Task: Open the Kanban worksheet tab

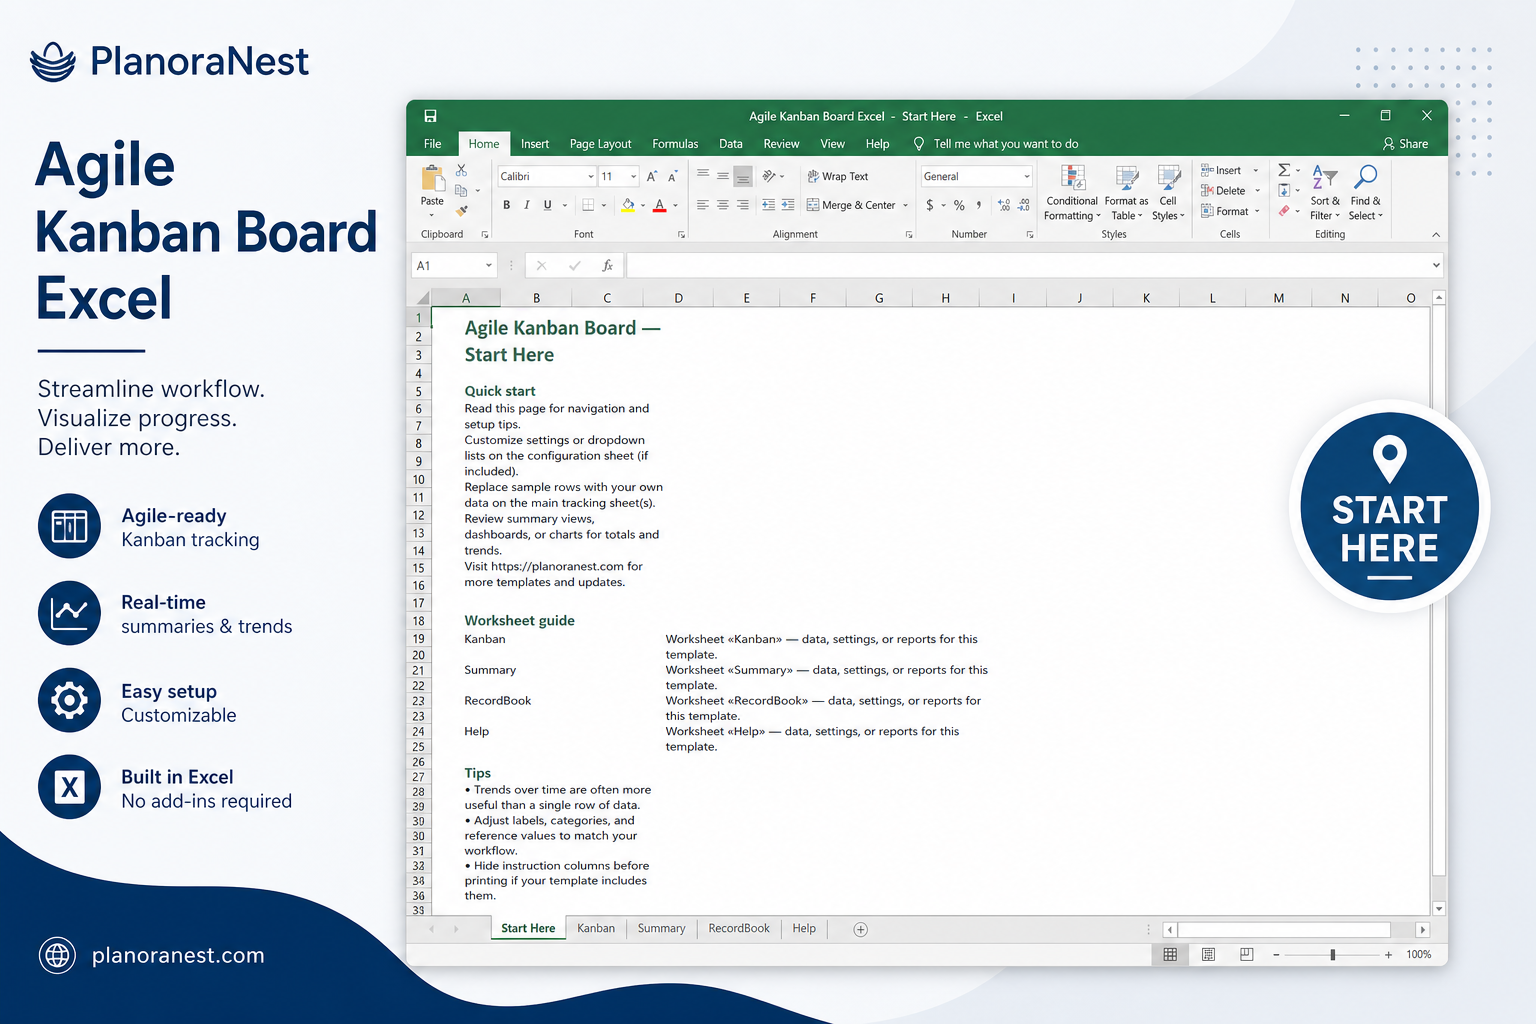Action: pos(596,928)
